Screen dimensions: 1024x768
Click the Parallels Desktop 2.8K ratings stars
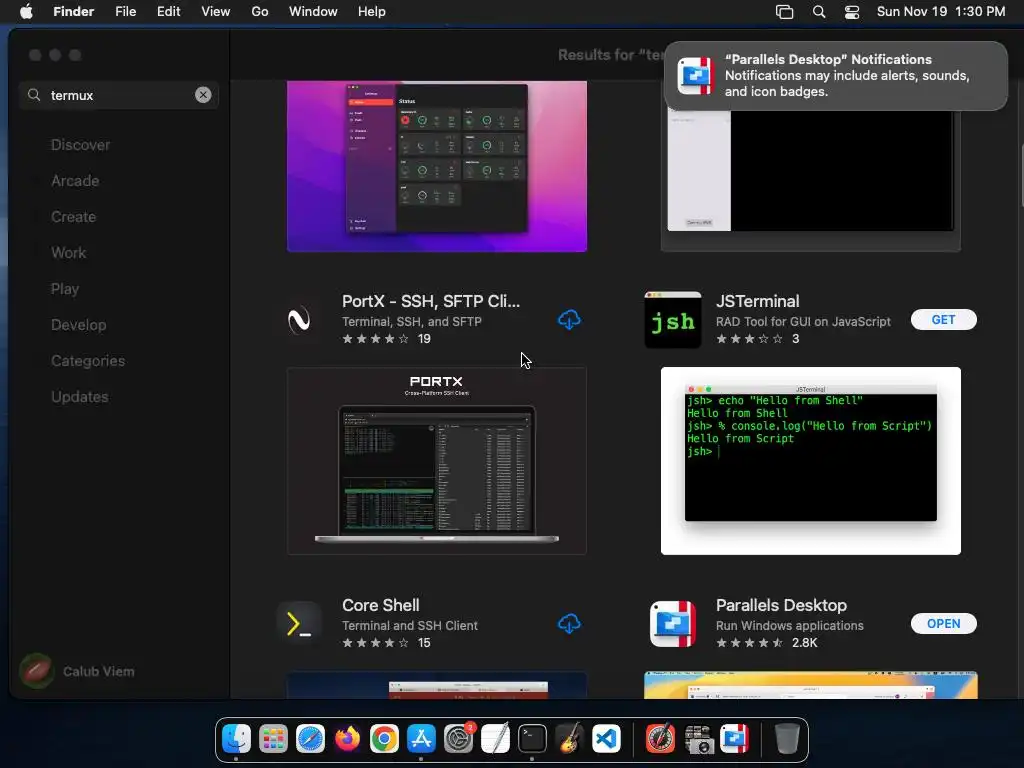[x=749, y=643]
